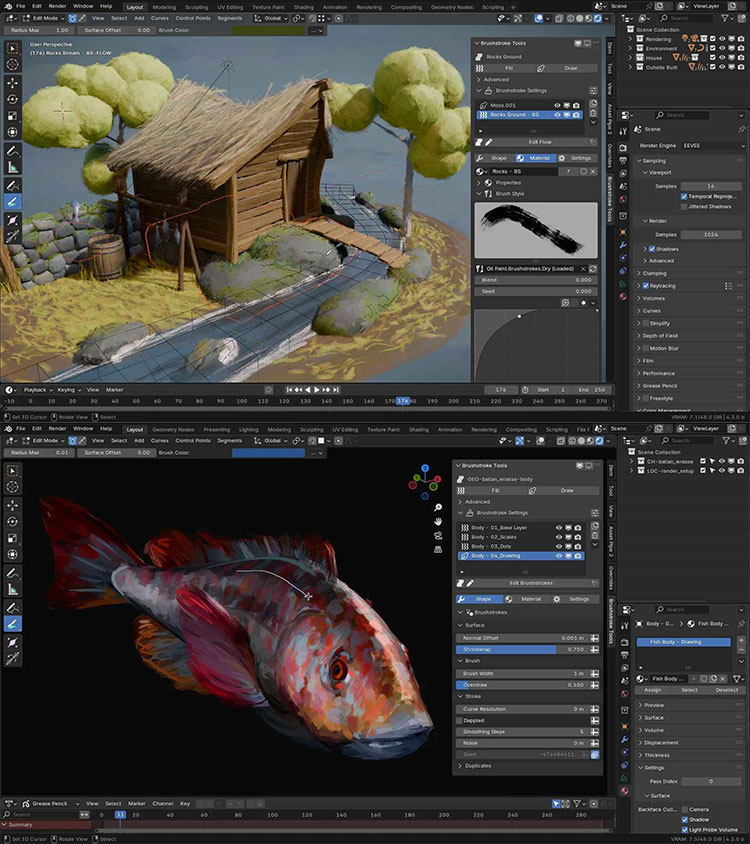The width and height of the screenshot is (750, 844).
Task: Expand the Environment collection in outliner
Action: point(630,48)
